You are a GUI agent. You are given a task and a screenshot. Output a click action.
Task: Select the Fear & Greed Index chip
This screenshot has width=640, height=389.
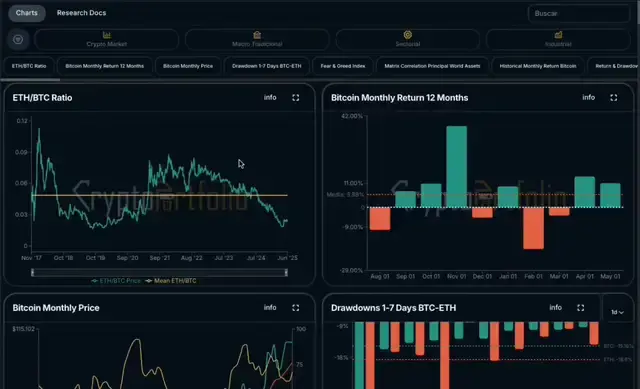click(x=343, y=66)
